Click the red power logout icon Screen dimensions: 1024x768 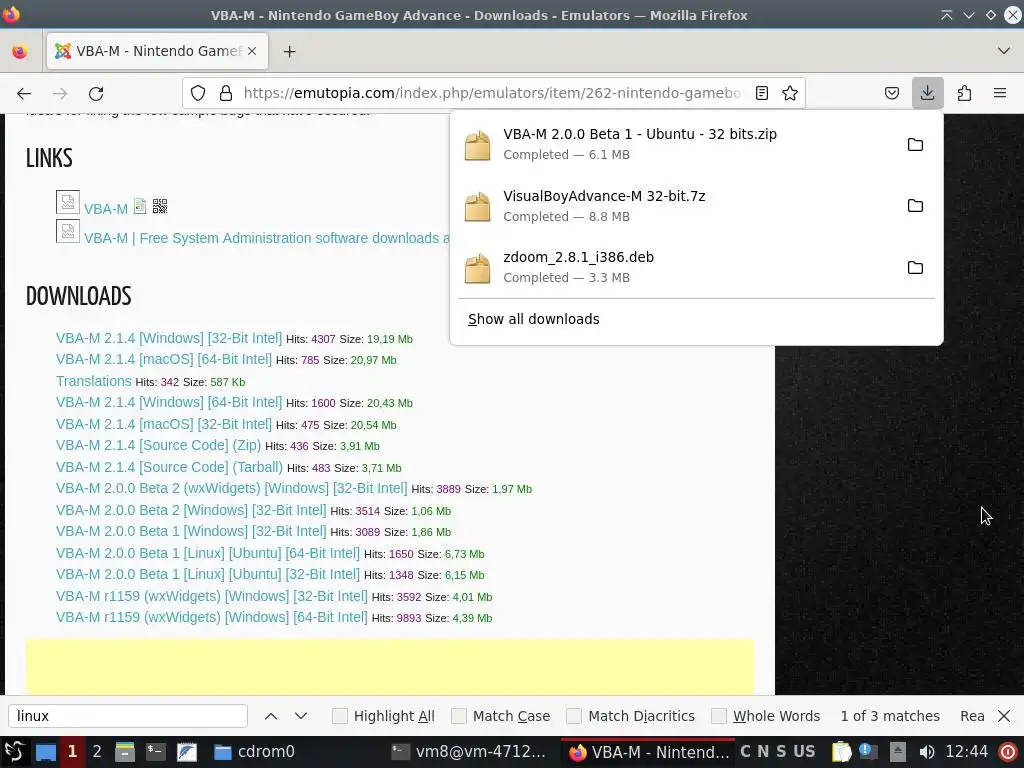[x=1008, y=752]
